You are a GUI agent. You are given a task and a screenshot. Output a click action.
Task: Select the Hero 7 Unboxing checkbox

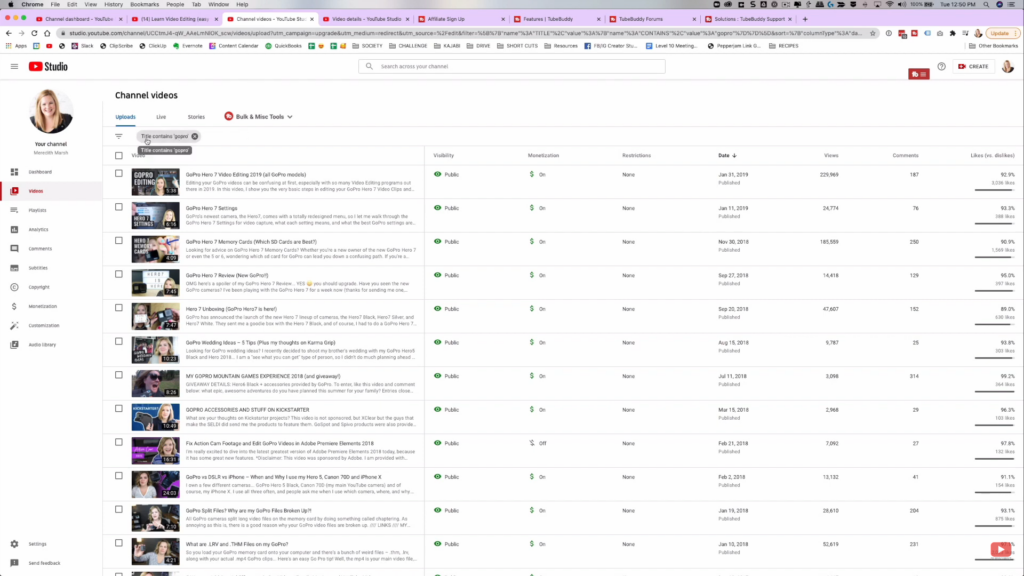pos(119,308)
